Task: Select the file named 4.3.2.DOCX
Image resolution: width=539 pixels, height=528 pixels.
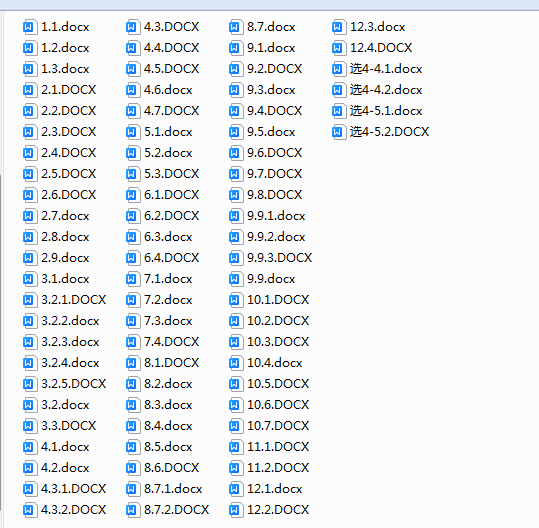Action: click(x=74, y=509)
